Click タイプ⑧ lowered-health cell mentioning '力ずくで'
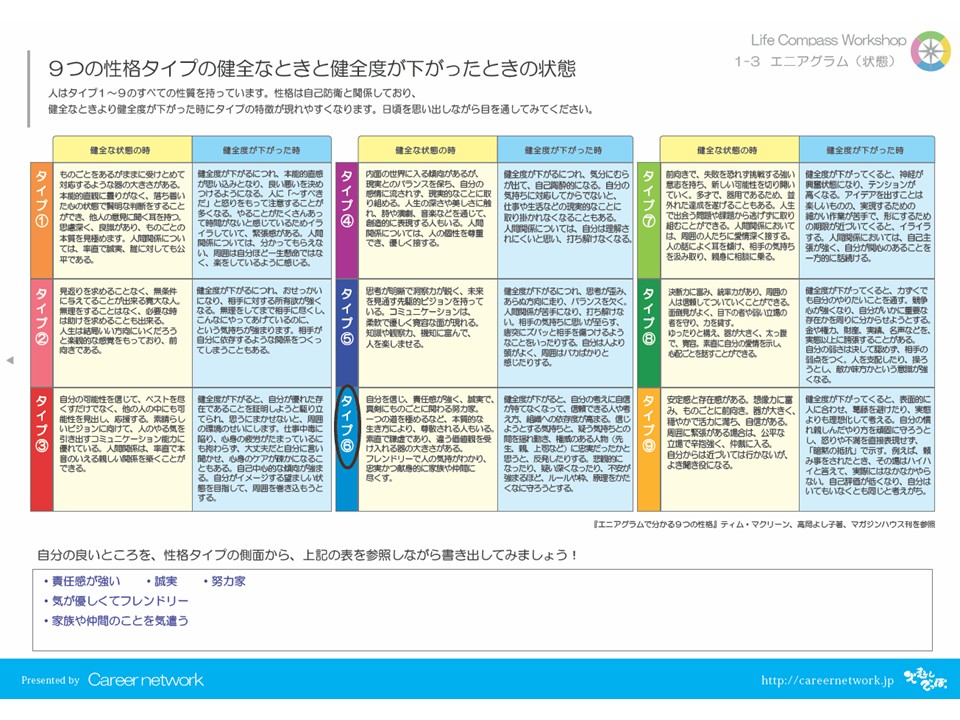960x720 pixels. [x=867, y=332]
